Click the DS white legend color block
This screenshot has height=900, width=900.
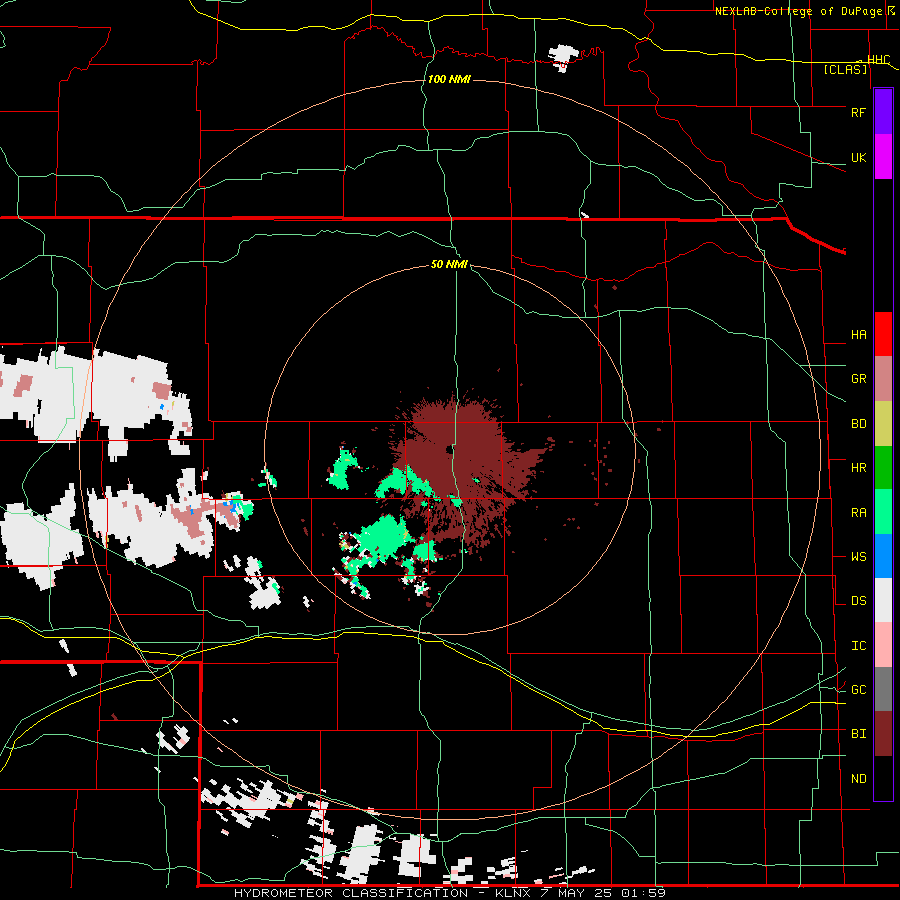coord(883,600)
